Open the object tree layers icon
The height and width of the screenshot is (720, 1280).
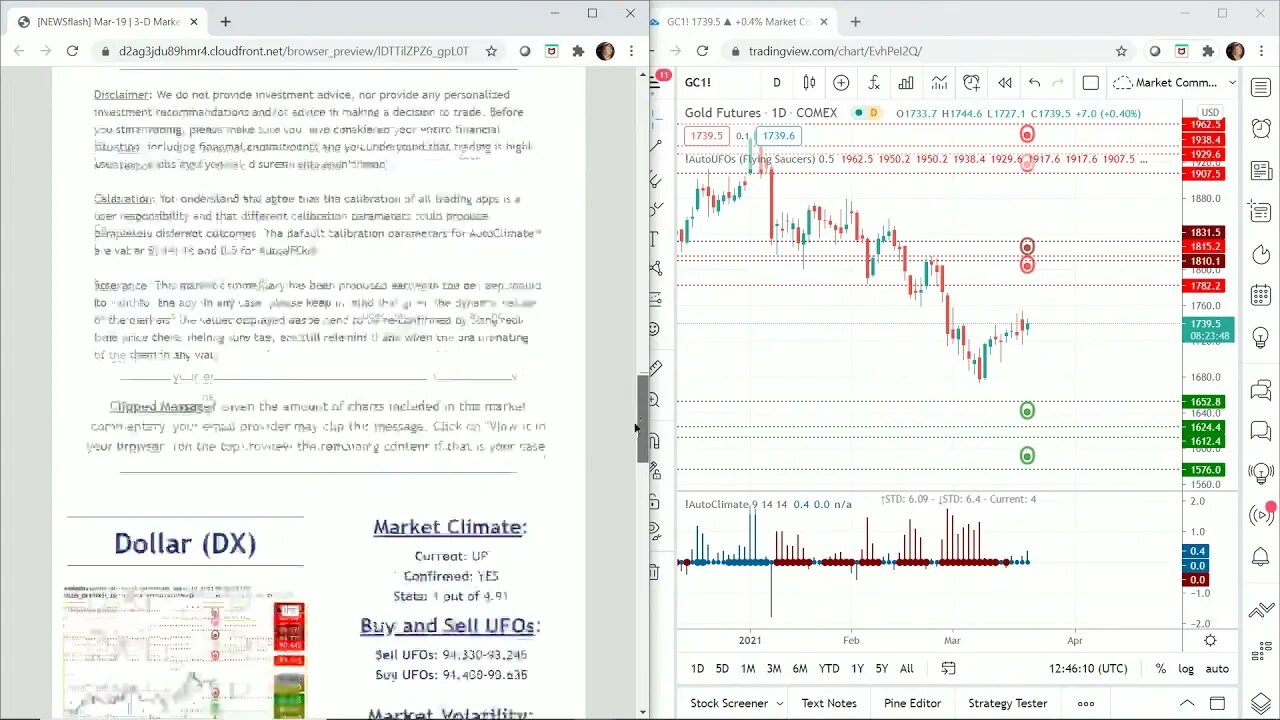click(x=1260, y=703)
